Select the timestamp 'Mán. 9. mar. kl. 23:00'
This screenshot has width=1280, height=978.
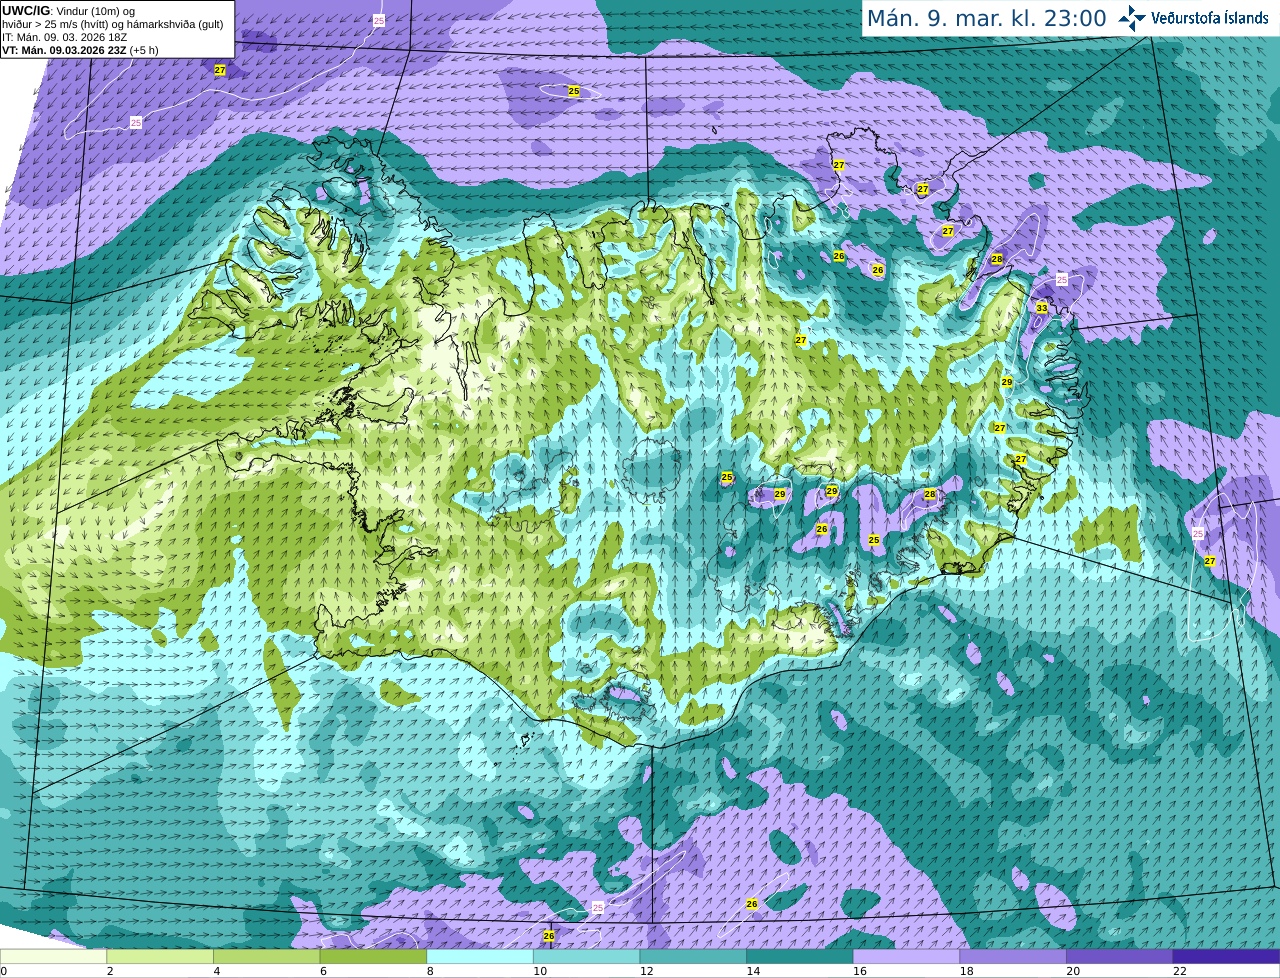pos(986,18)
